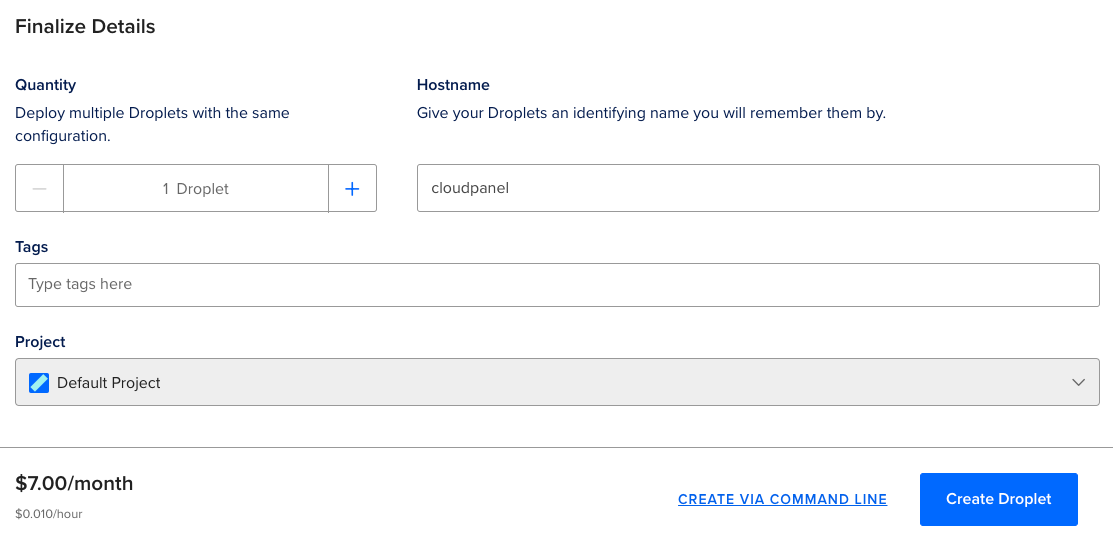Open the Create via Command Line link

782,499
